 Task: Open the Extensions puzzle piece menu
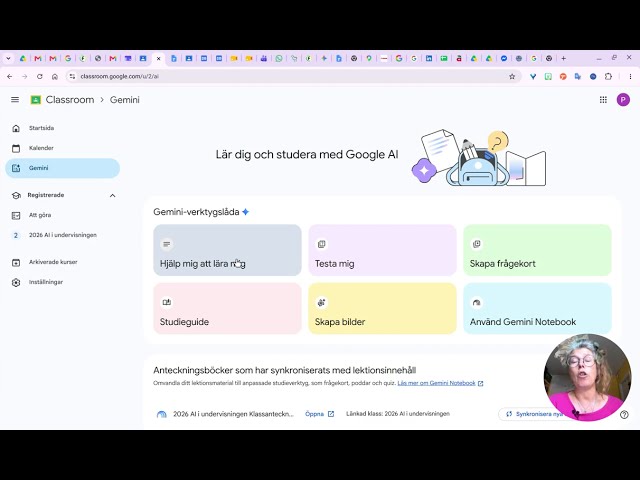point(608,76)
